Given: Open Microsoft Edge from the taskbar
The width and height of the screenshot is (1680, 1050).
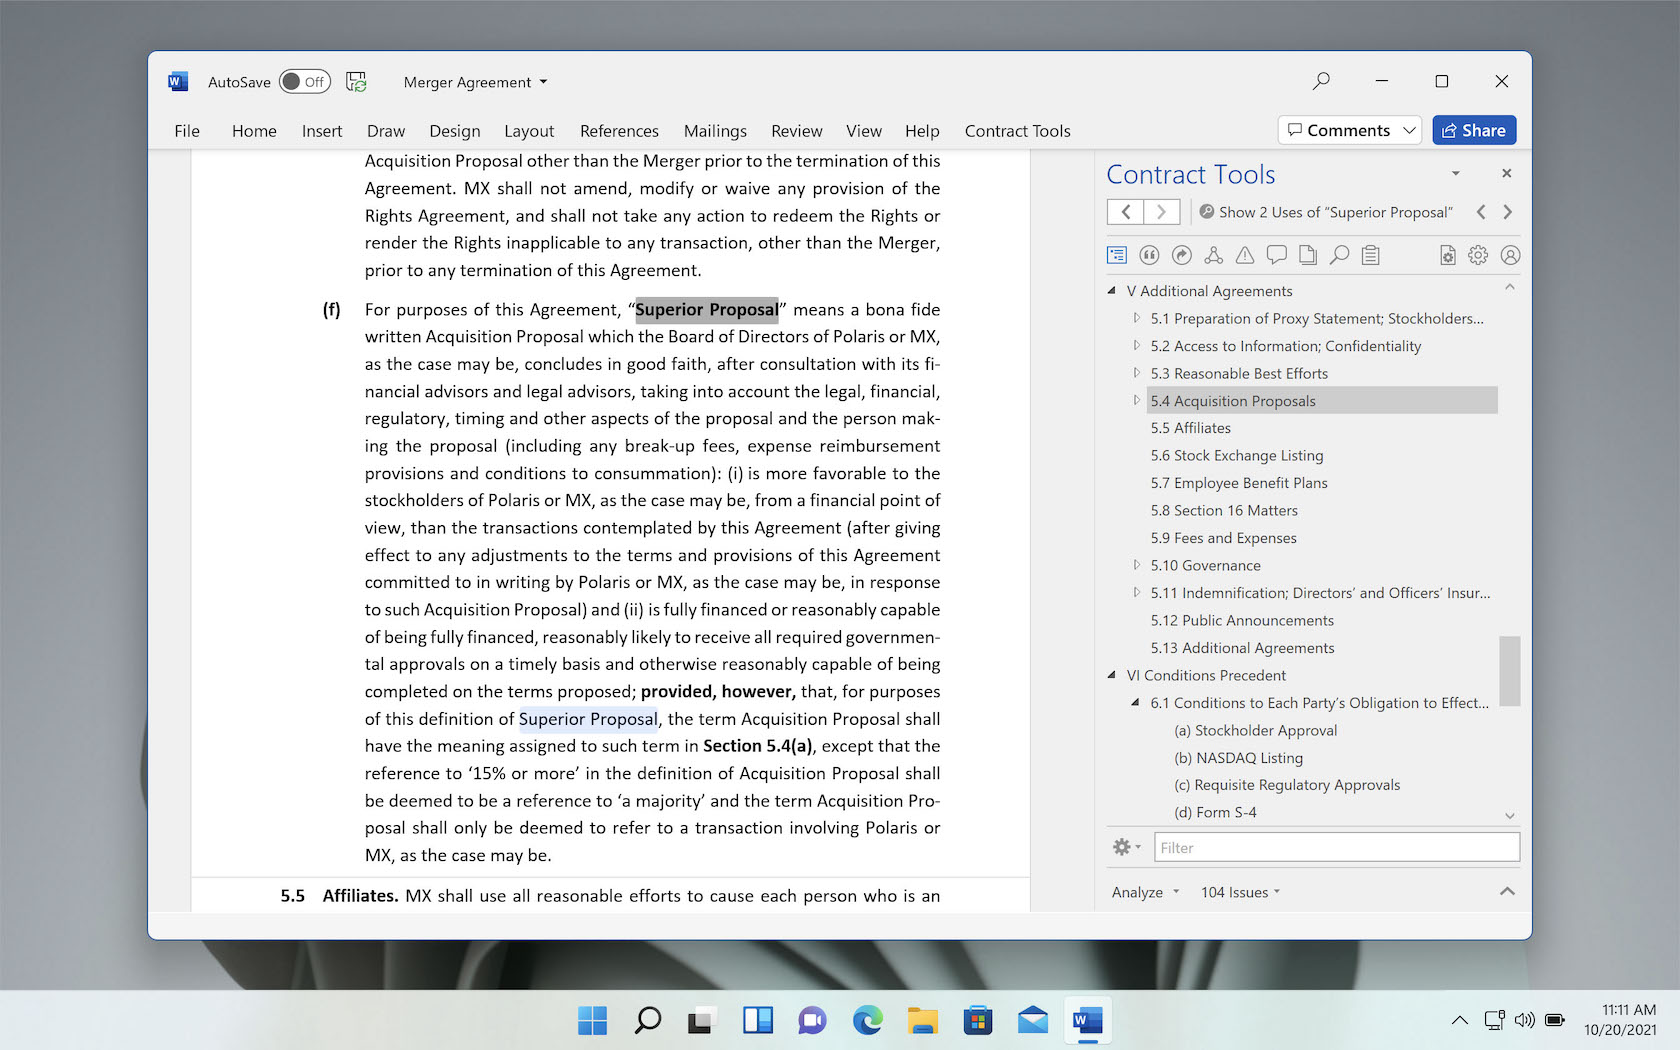Looking at the screenshot, I should coord(867,1020).
